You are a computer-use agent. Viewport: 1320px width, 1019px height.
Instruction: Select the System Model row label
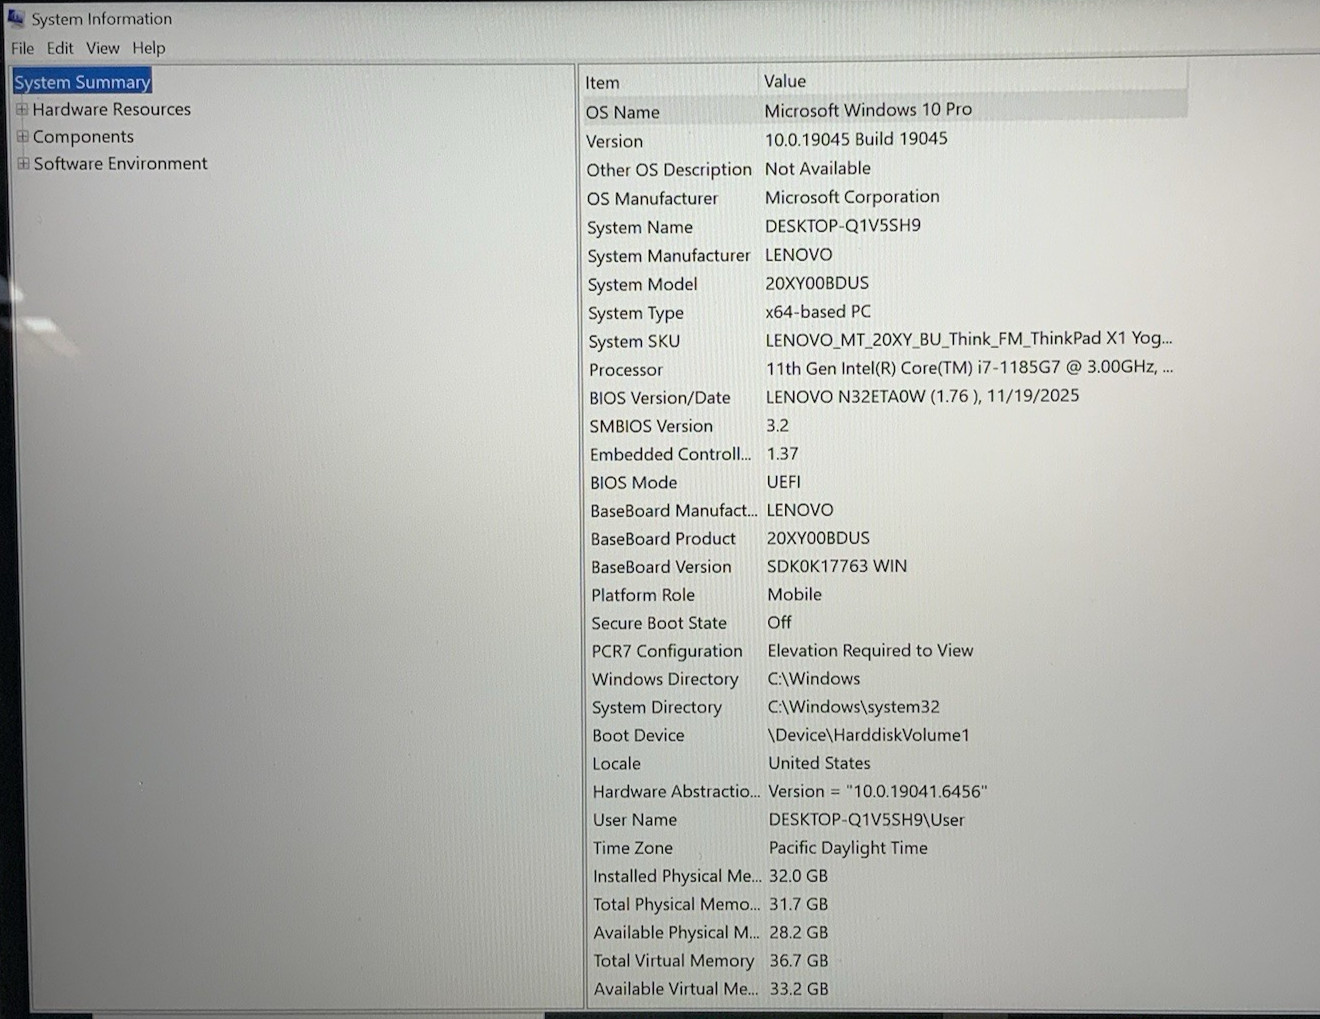click(x=642, y=284)
